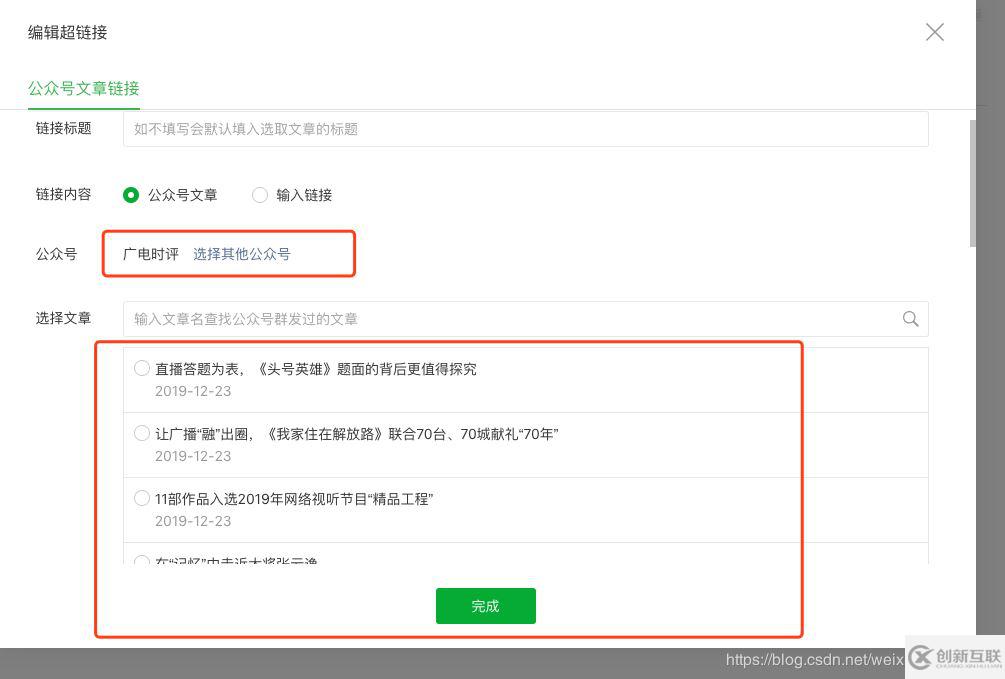1005x679 pixels.
Task: Select article 直播答题为表 radio button
Action: [x=142, y=368]
